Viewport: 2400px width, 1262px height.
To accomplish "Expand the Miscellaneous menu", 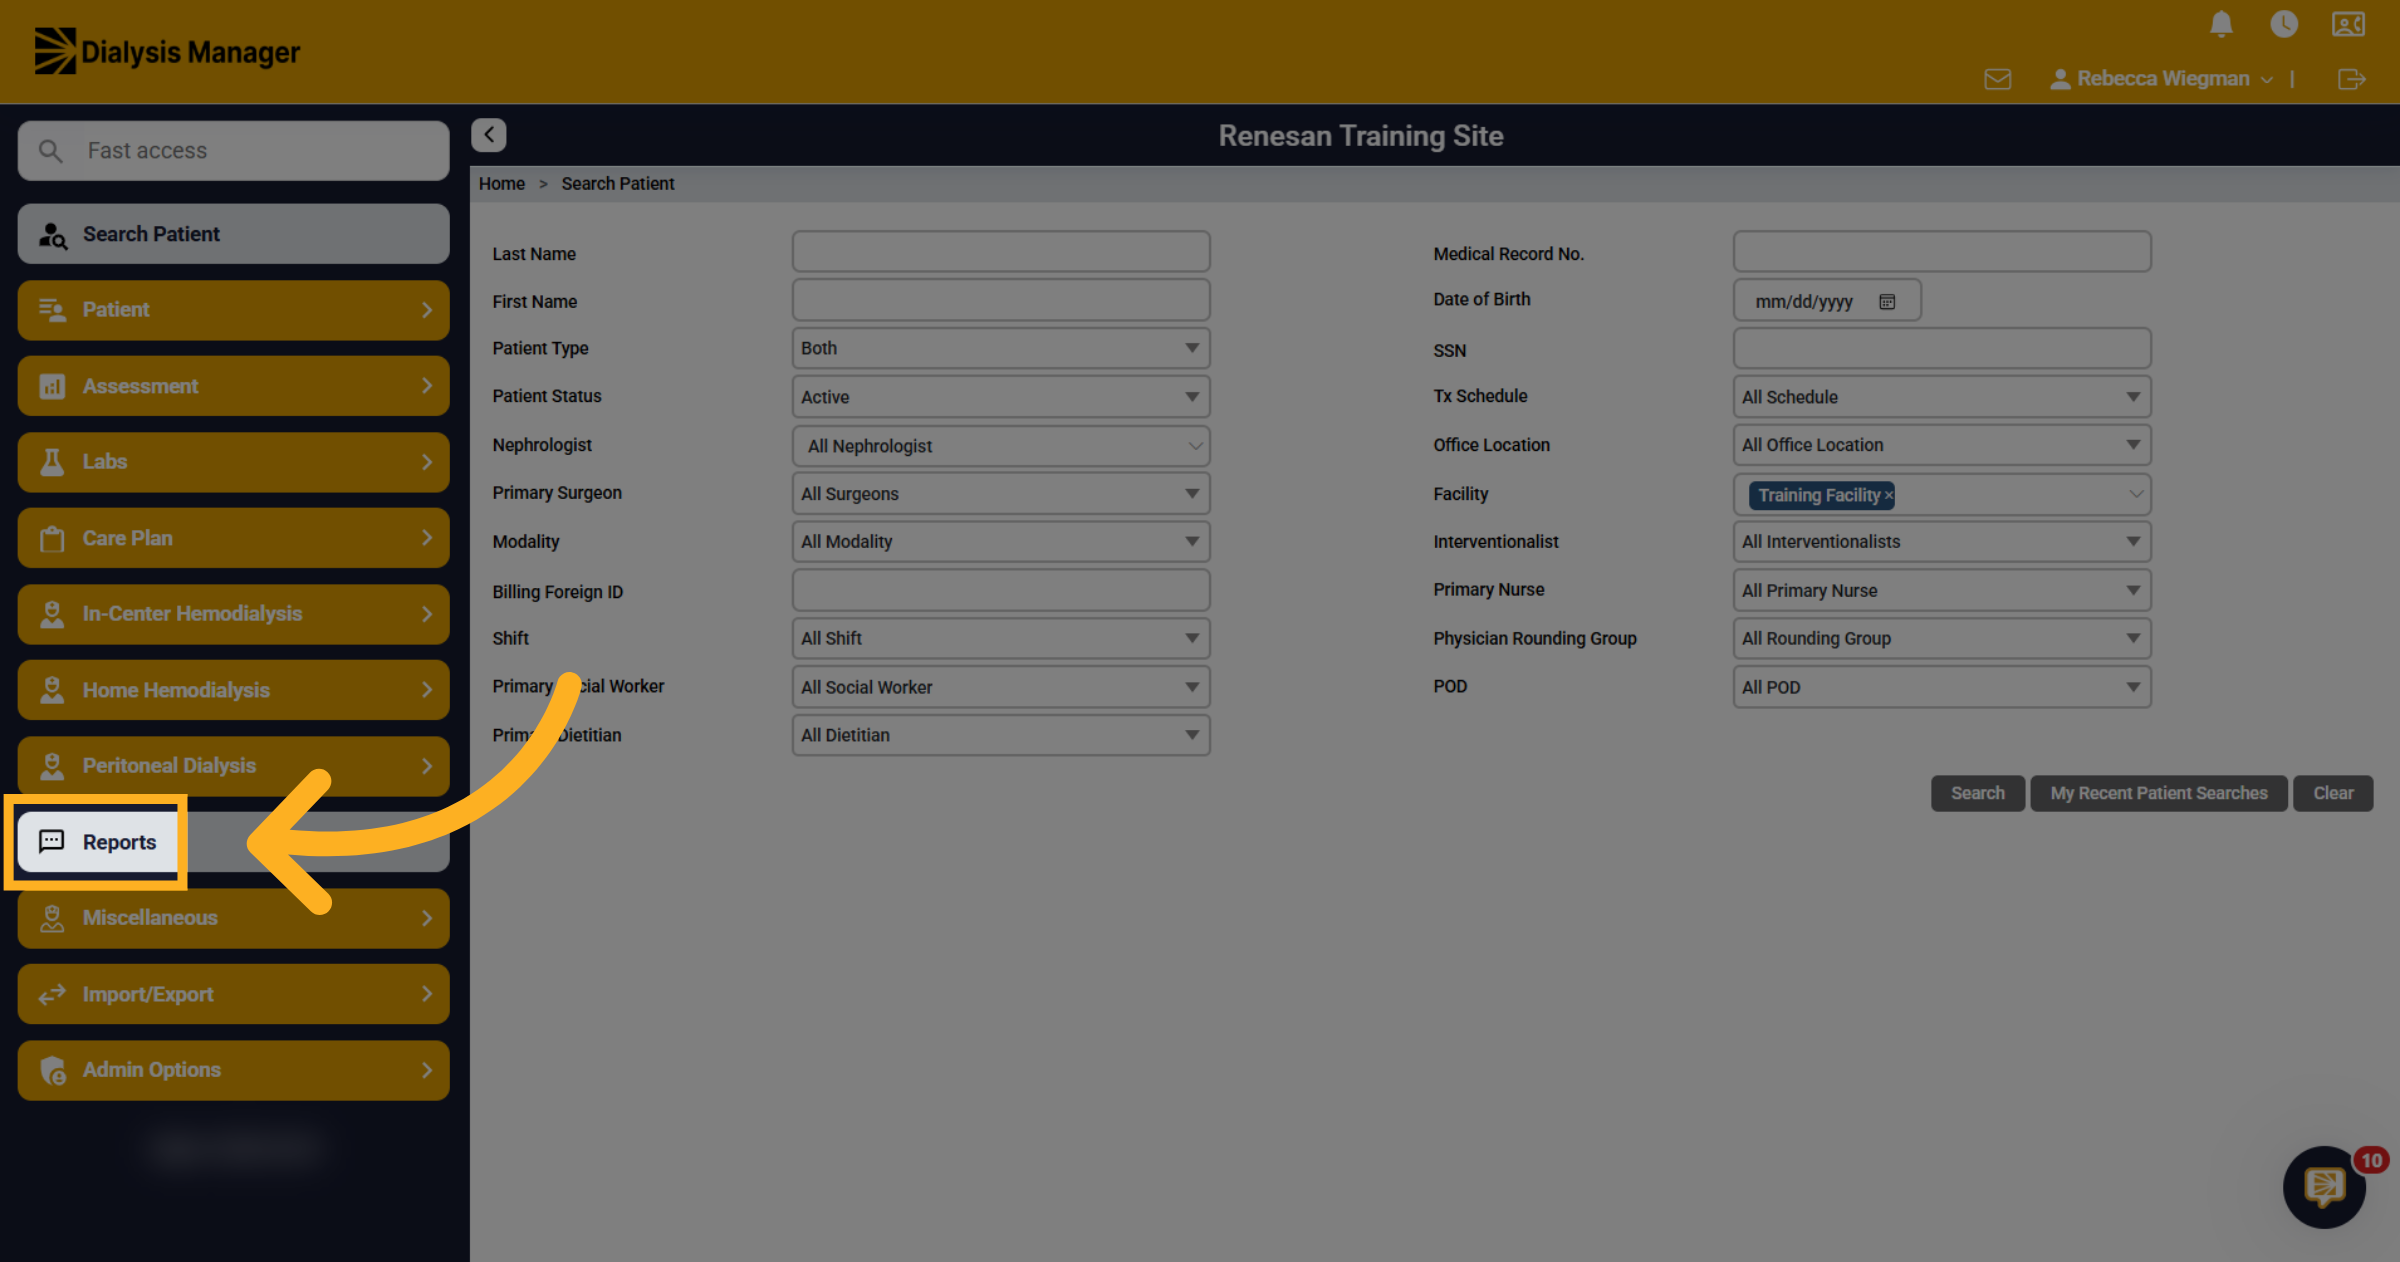I will 233,918.
